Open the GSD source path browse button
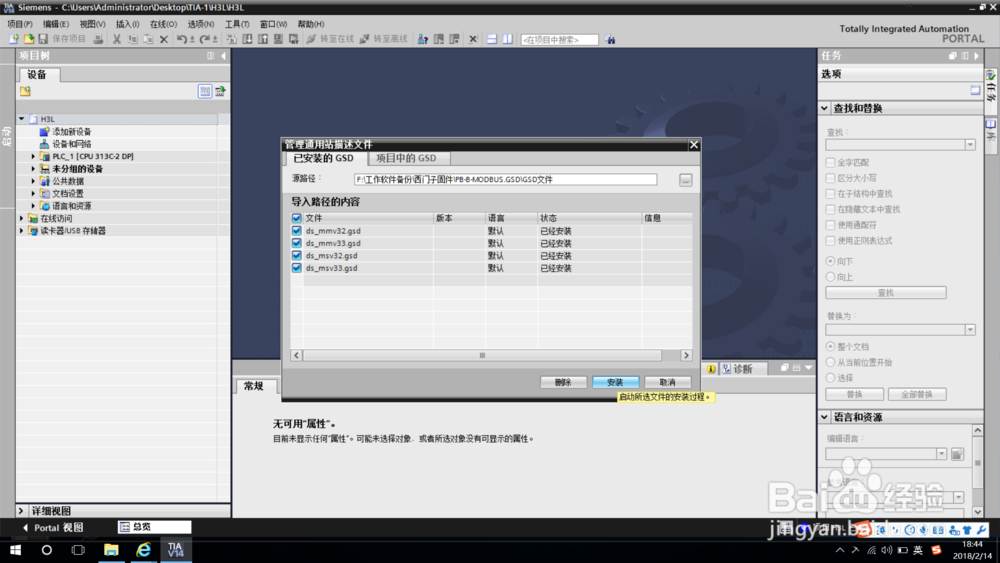This screenshot has width=1000, height=563. 686,180
